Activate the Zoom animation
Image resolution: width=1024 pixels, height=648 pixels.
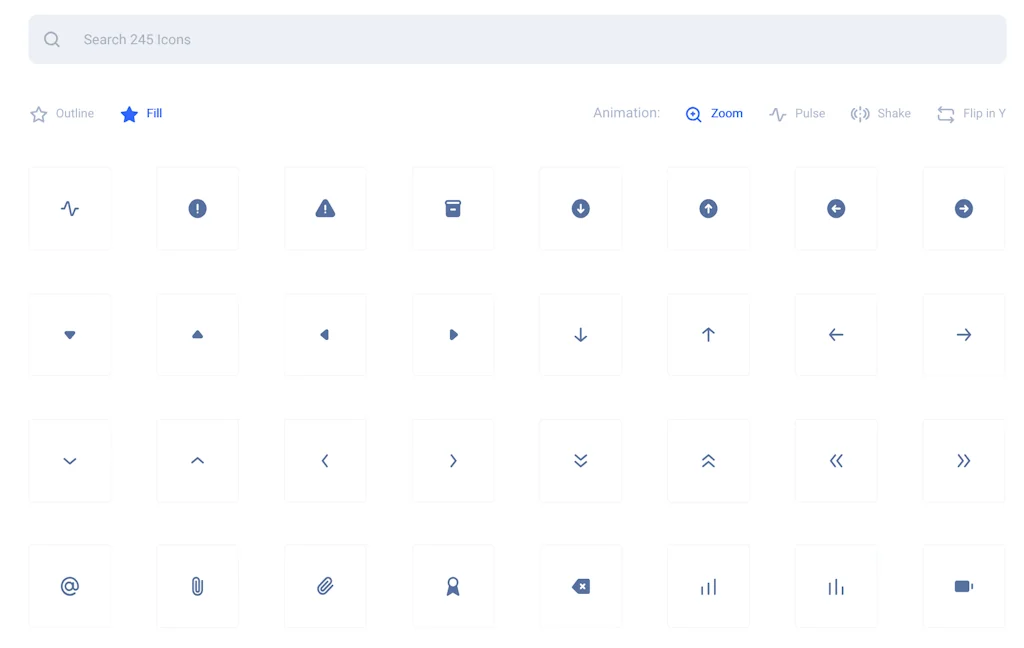tap(714, 113)
